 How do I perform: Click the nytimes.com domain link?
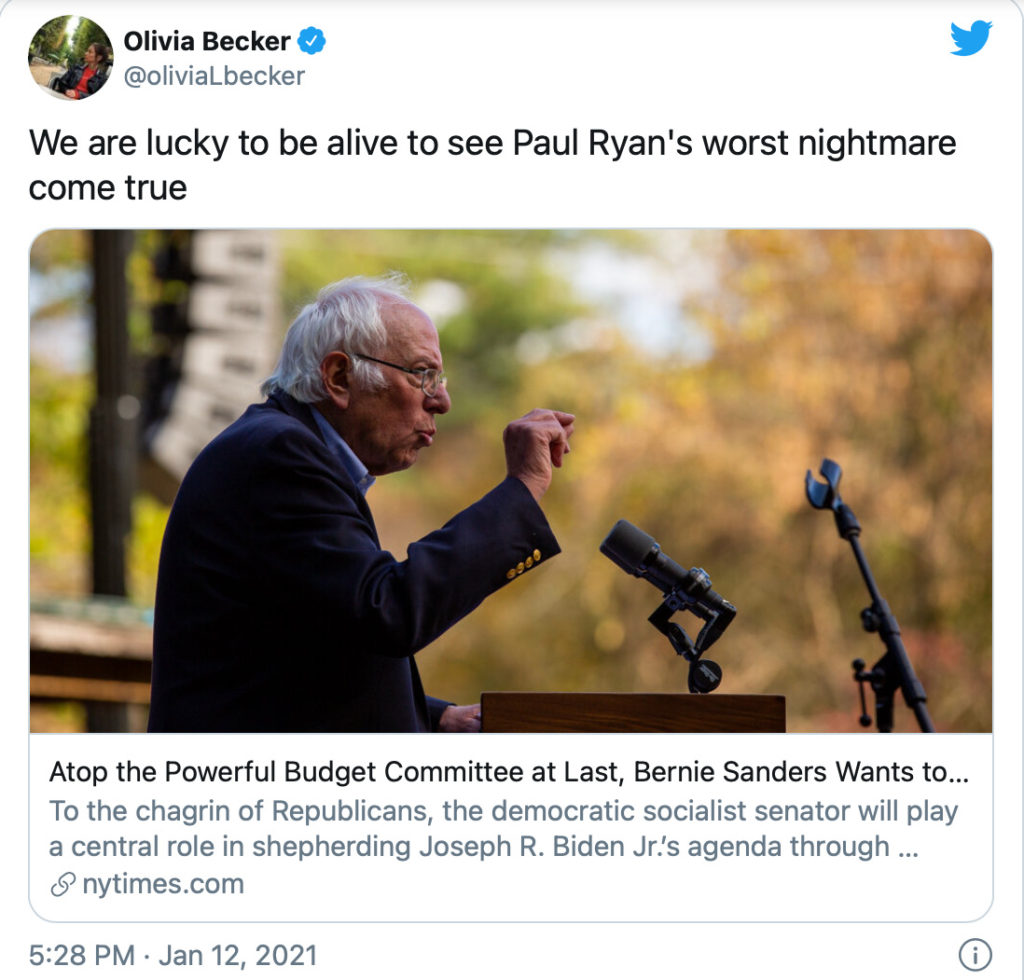(x=163, y=884)
